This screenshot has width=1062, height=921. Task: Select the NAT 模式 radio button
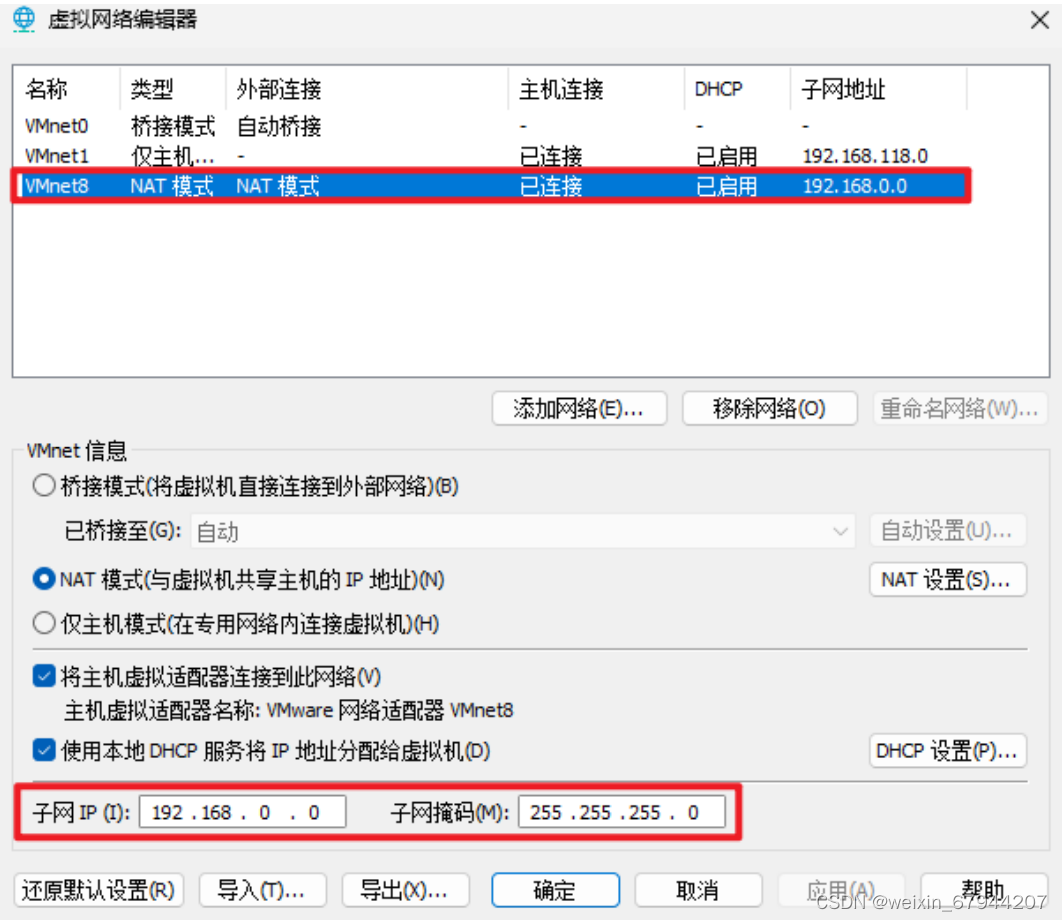tap(44, 579)
